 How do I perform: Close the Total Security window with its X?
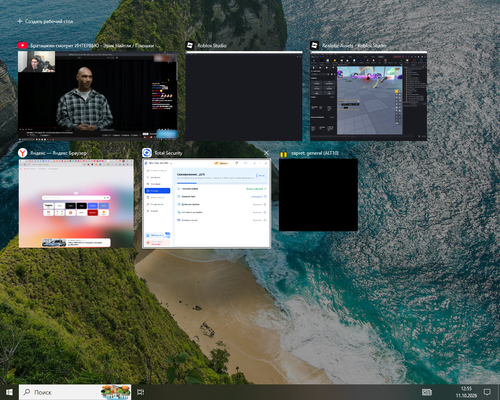pos(266,153)
